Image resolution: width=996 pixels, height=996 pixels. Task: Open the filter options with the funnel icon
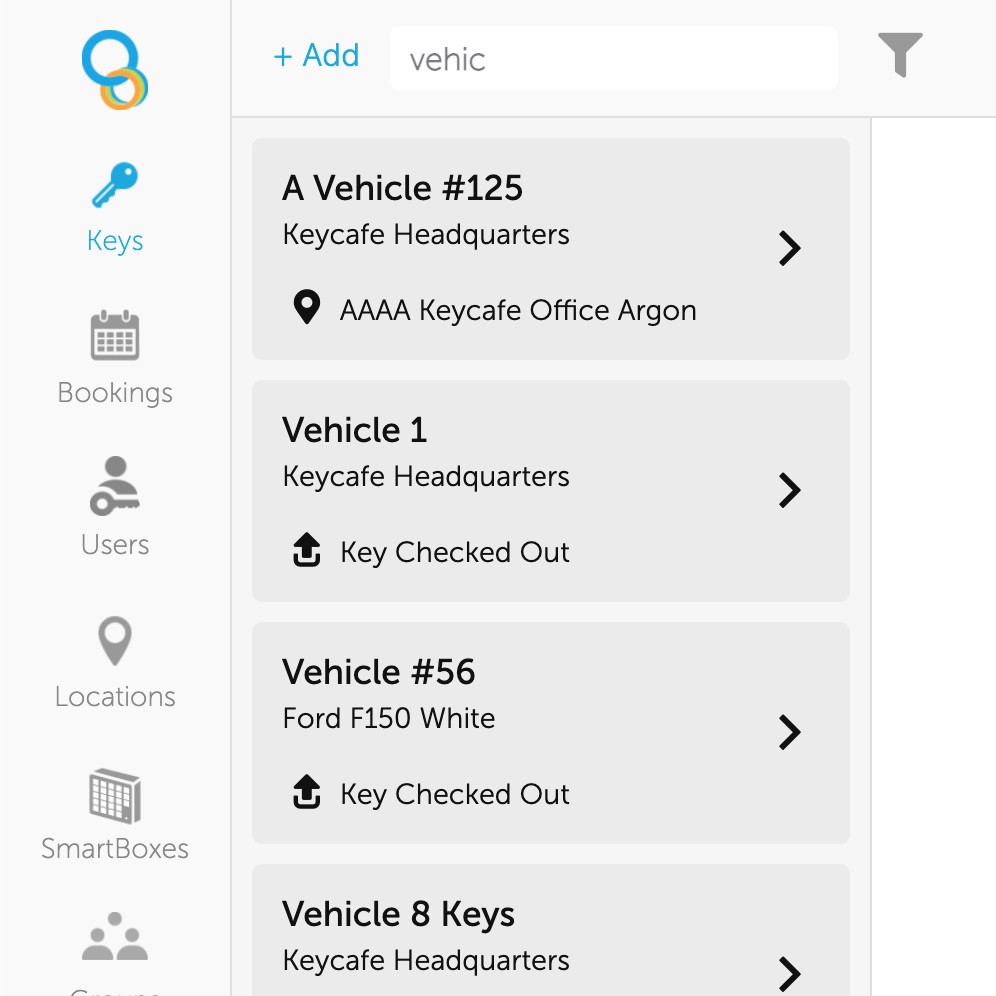point(901,56)
